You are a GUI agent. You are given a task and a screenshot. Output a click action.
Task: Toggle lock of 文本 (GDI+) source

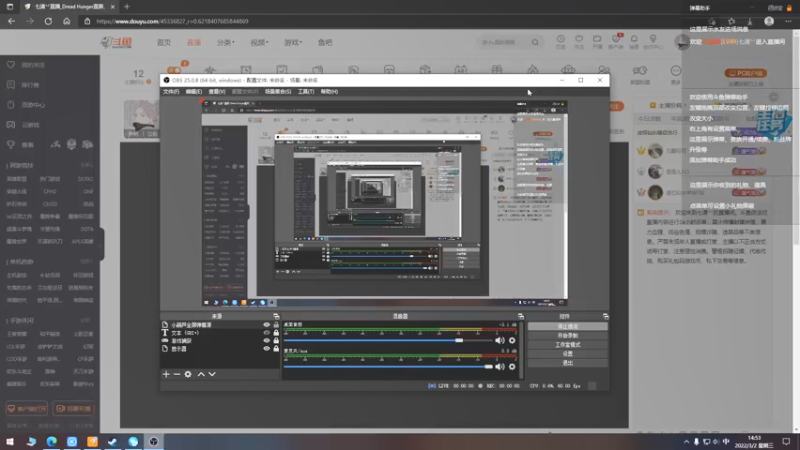276,333
